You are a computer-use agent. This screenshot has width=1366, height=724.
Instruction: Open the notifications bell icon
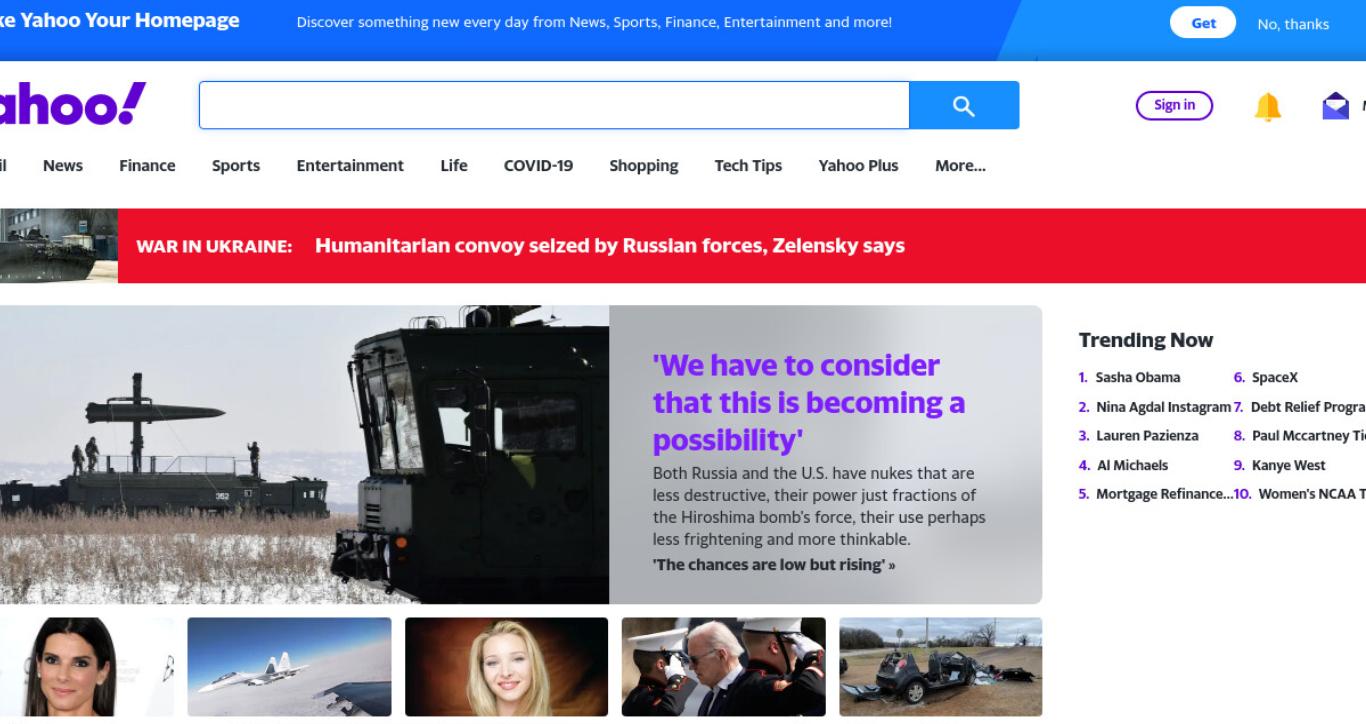click(1267, 106)
